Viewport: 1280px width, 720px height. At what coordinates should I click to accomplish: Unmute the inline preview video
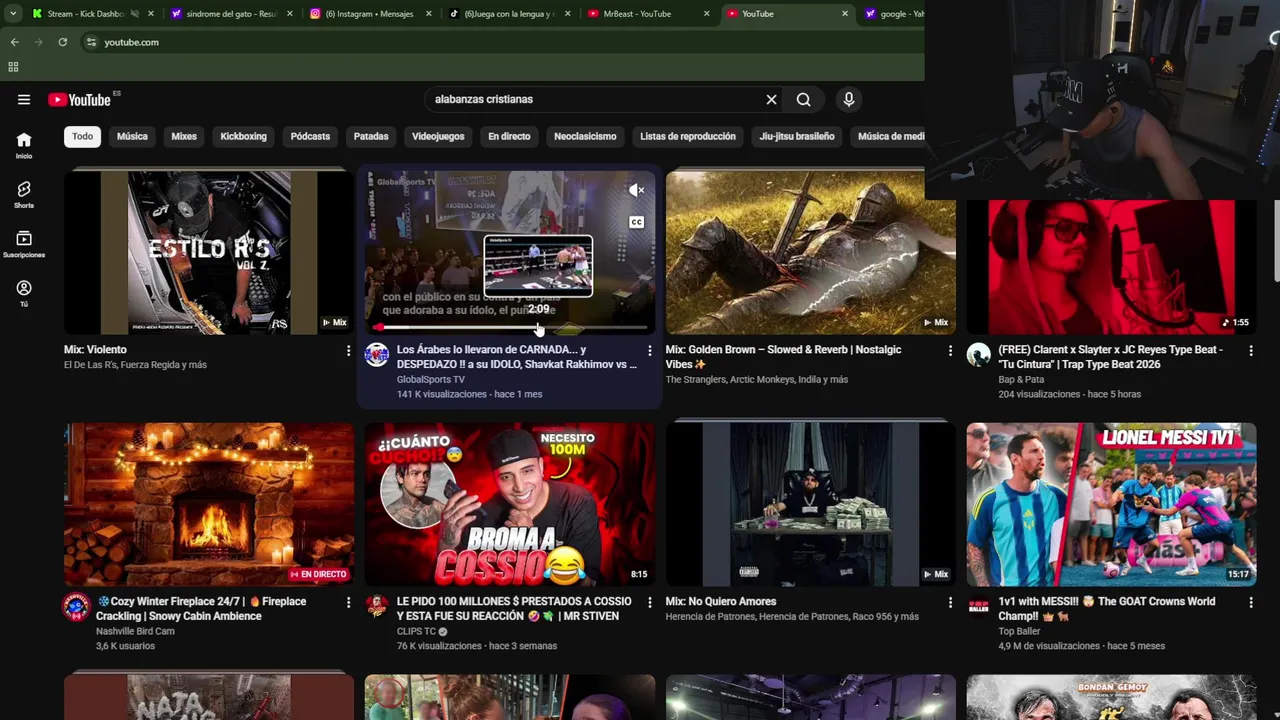coord(636,190)
